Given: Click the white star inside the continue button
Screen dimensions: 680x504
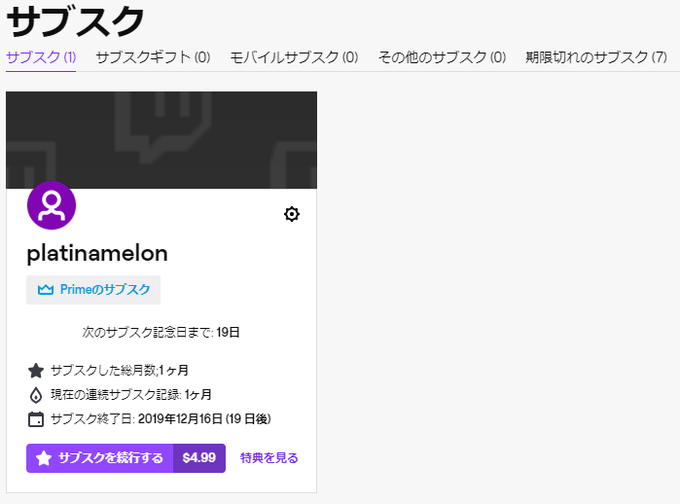Looking at the screenshot, I should pos(43,458).
